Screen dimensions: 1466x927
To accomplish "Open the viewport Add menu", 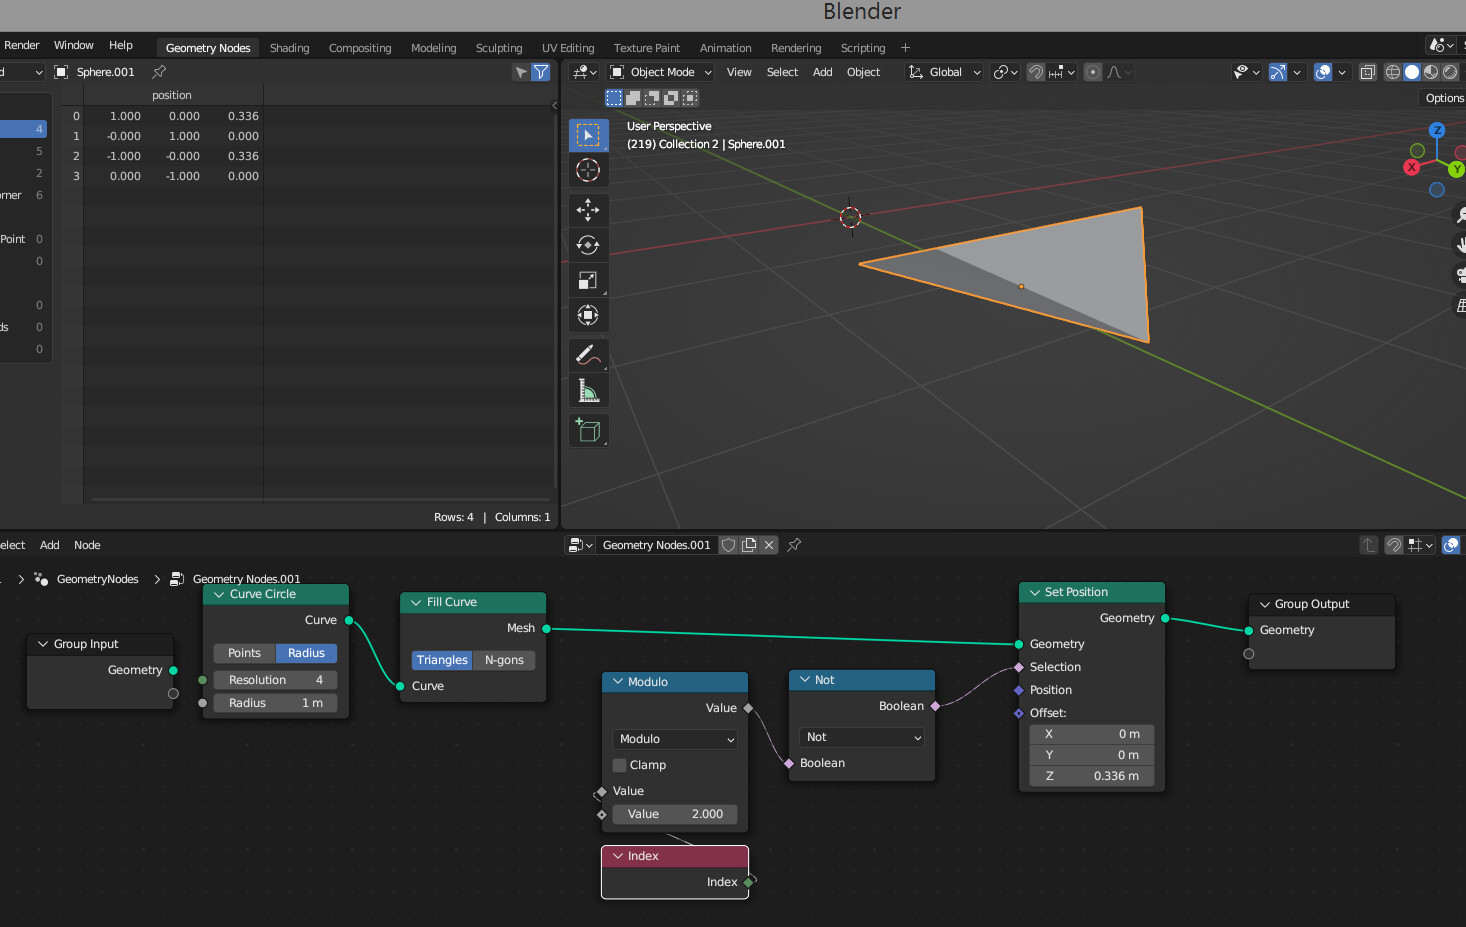I will pyautogui.click(x=823, y=72).
